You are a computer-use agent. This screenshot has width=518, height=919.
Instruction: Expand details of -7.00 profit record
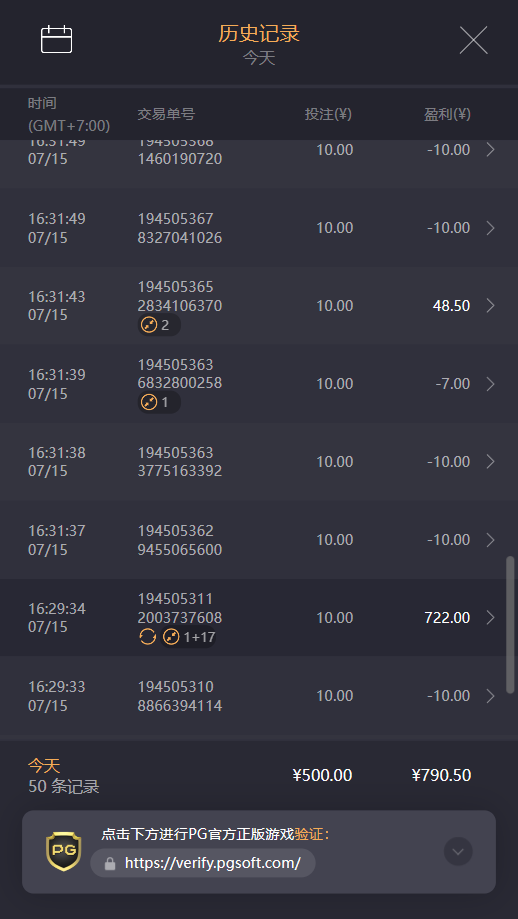[x=490, y=383]
